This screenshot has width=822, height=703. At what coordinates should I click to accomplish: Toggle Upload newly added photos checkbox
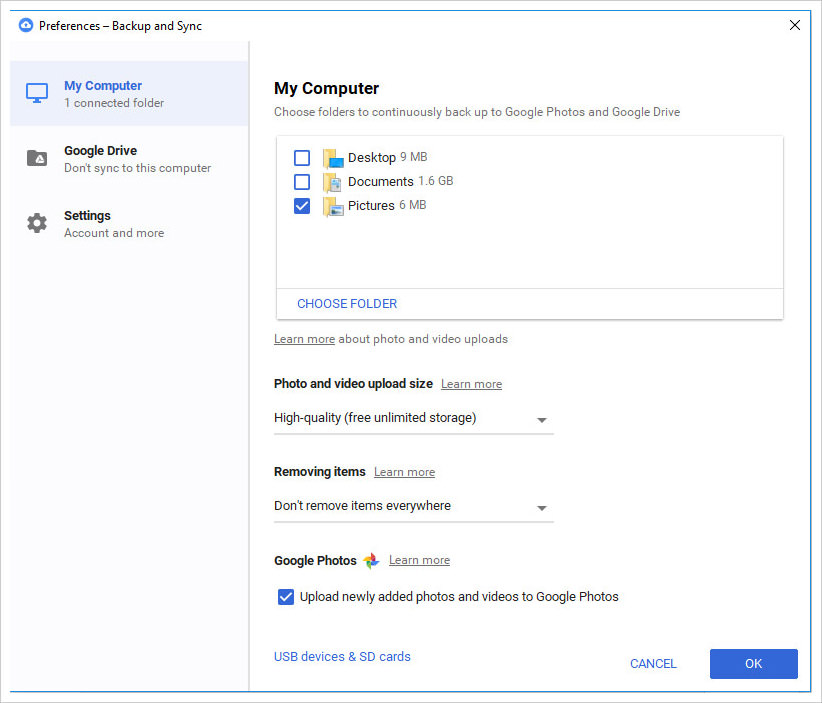click(286, 597)
